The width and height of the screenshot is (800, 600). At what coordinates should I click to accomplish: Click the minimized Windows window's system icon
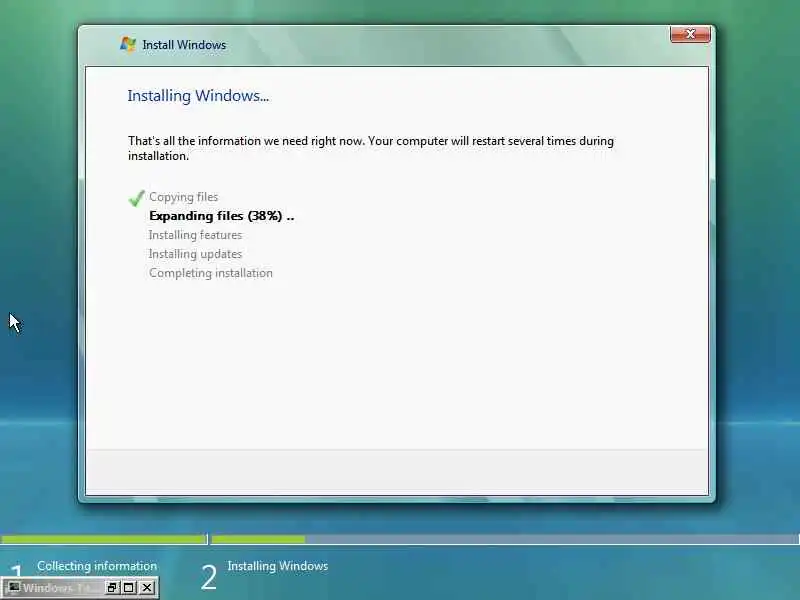click(14, 587)
